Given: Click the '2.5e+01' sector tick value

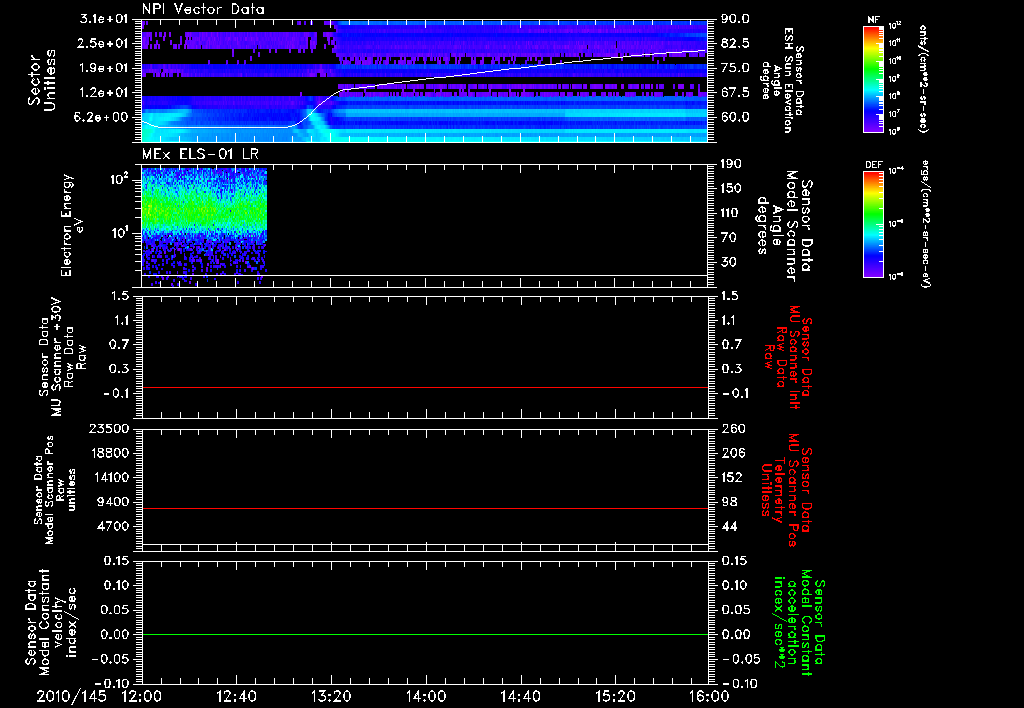Looking at the screenshot, I should tap(104, 43).
